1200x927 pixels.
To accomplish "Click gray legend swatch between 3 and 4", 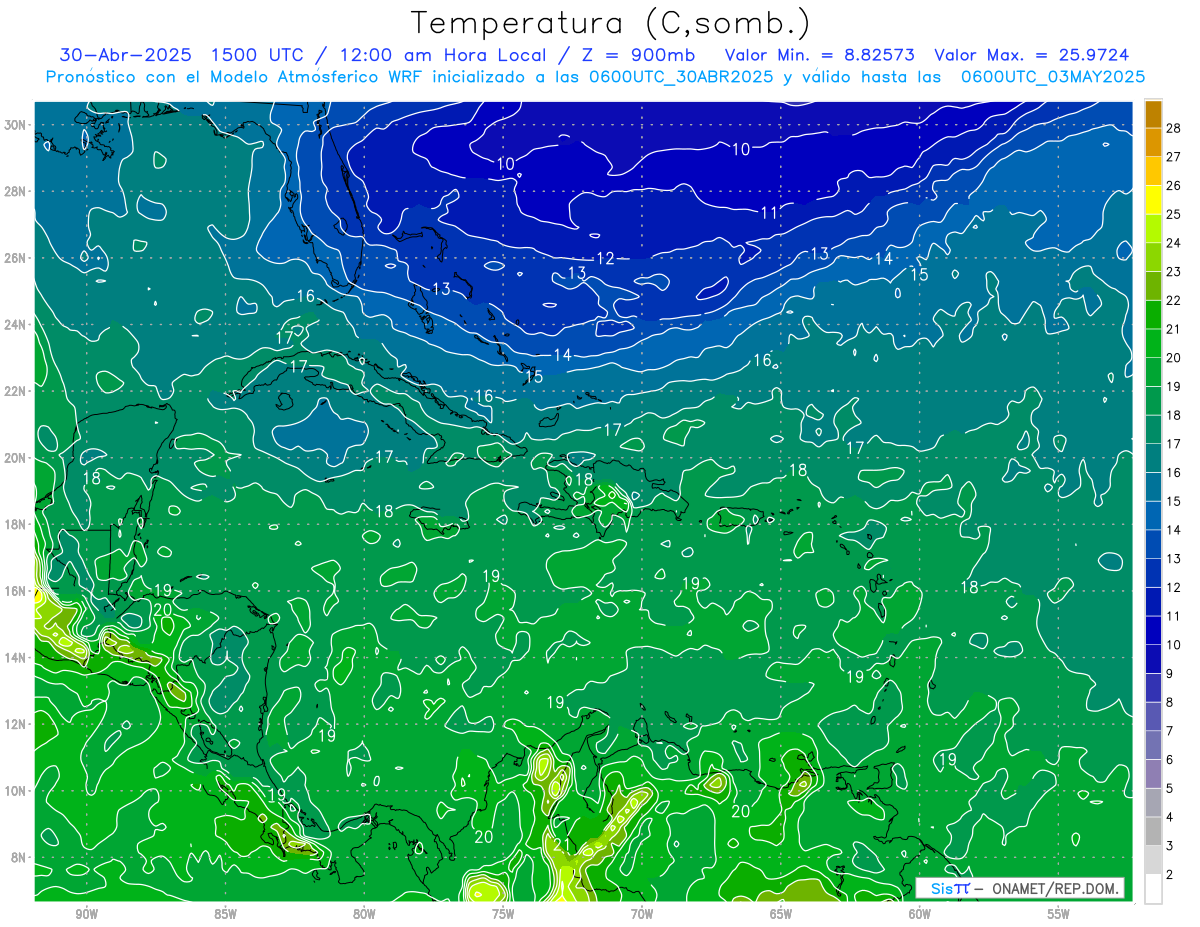I will pos(1153,832).
